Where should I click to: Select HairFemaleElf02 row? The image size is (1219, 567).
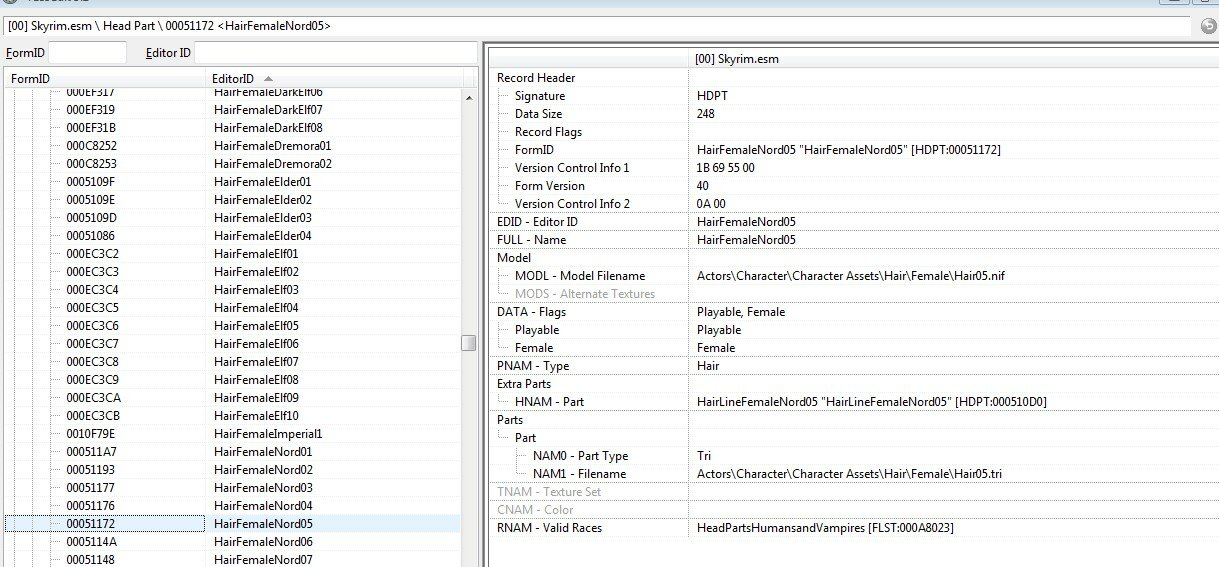[x=233, y=272]
